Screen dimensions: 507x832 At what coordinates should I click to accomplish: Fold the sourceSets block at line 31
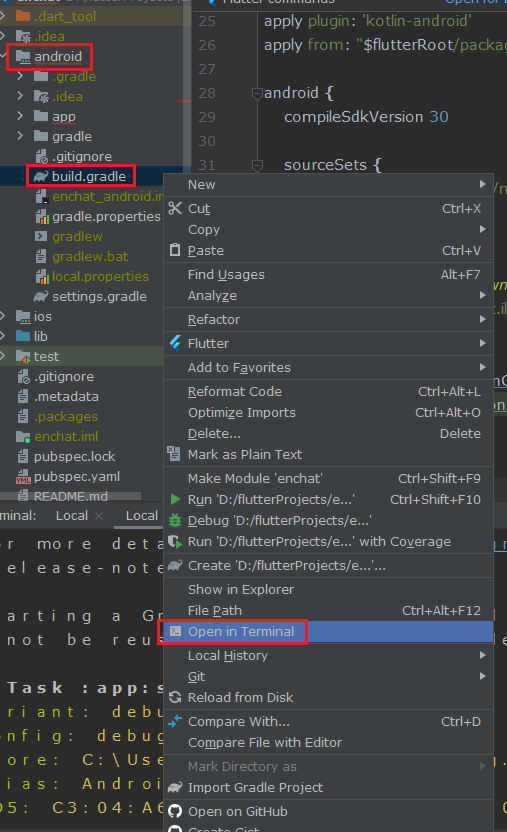(257, 166)
